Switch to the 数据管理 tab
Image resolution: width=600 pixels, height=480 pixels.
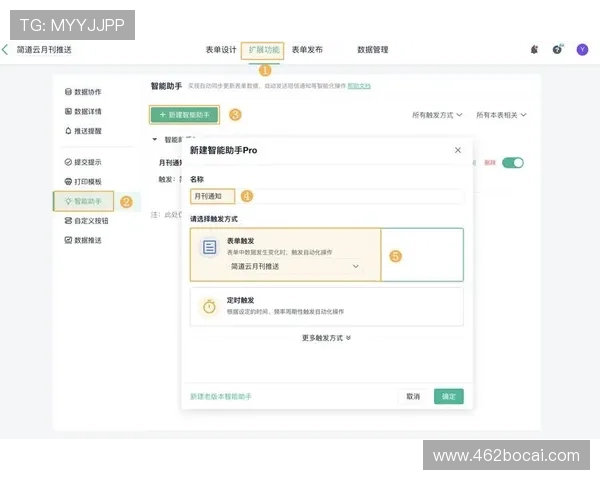pos(373,50)
